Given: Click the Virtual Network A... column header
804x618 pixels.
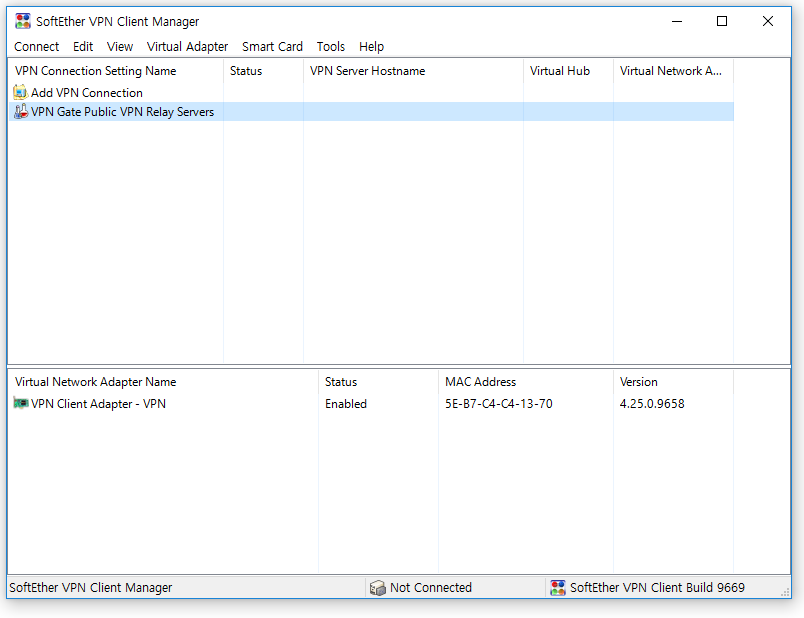Looking at the screenshot, I should (673, 71).
